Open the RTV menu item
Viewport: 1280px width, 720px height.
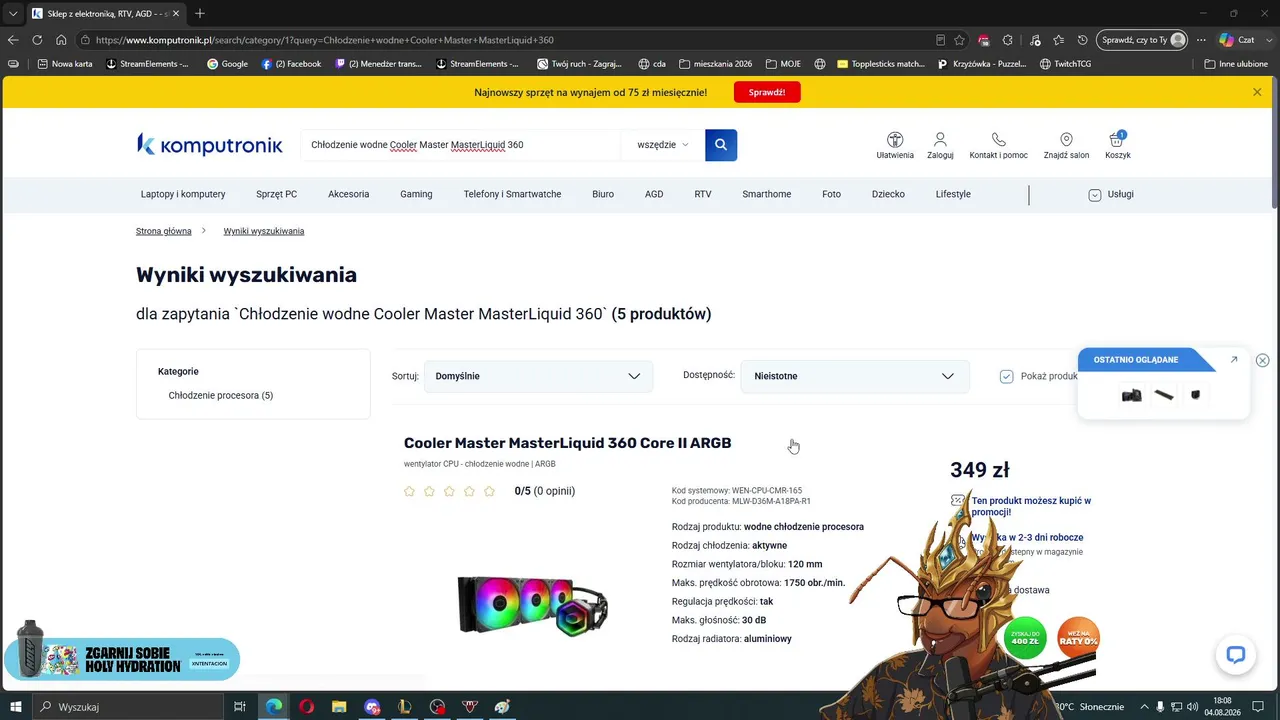(703, 194)
